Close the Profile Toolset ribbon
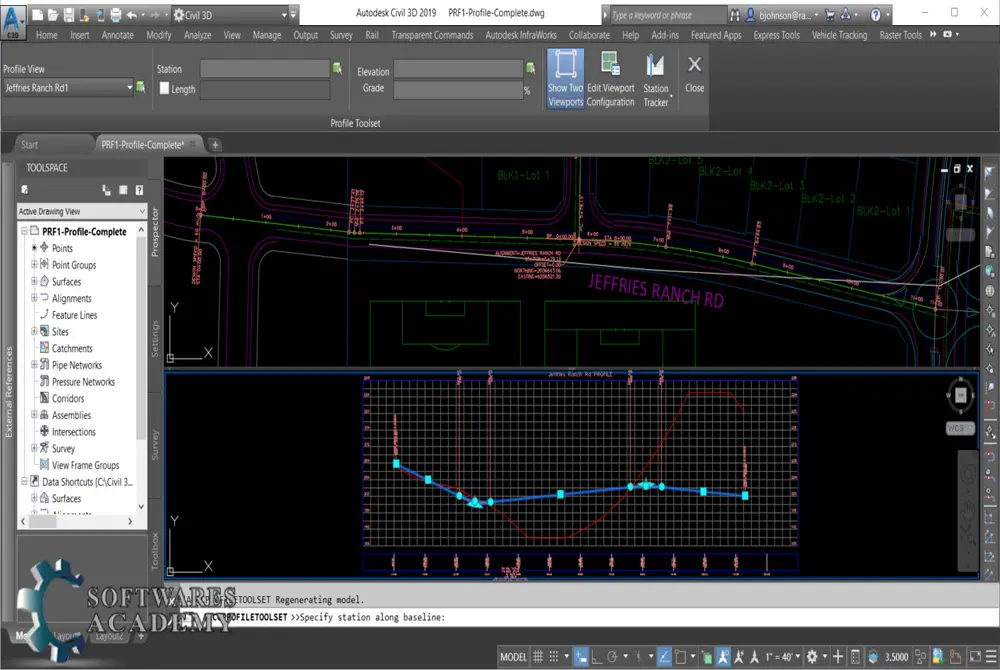1000x670 pixels. [x=695, y=73]
